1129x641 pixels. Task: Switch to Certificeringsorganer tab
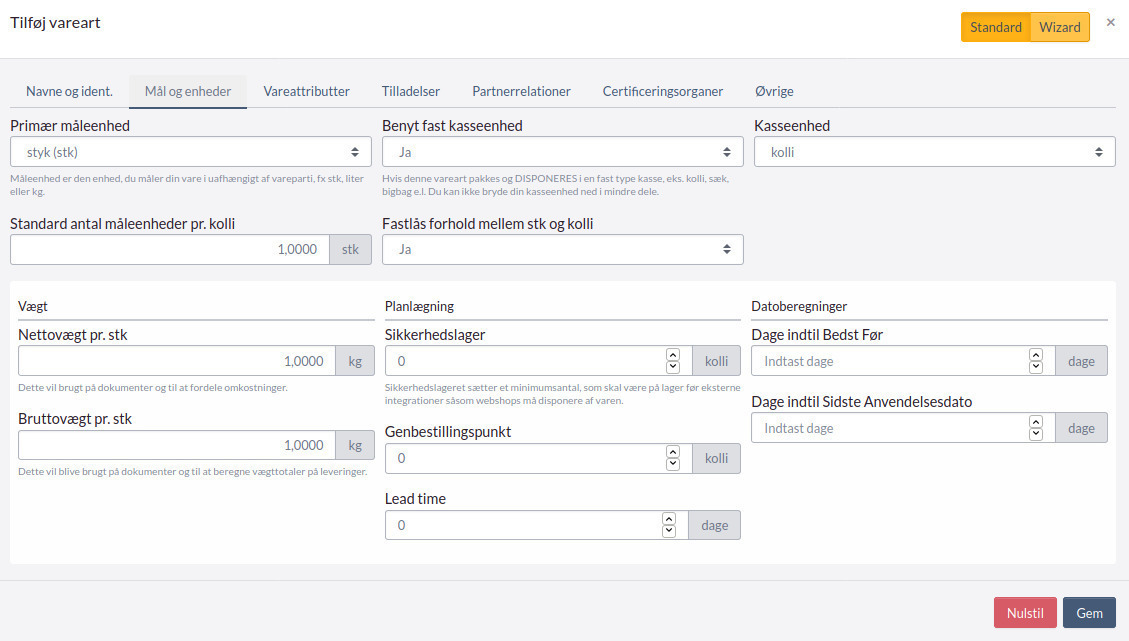click(662, 91)
